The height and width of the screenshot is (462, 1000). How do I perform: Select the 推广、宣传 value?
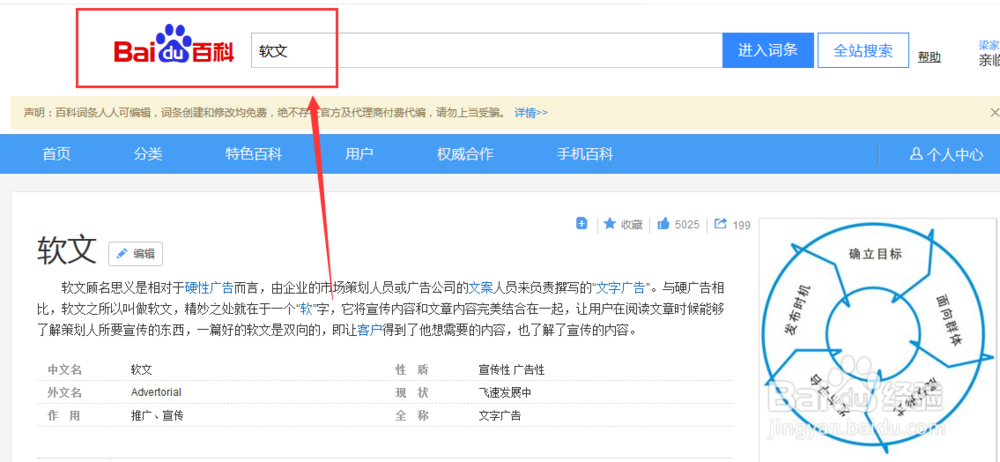(x=157, y=415)
